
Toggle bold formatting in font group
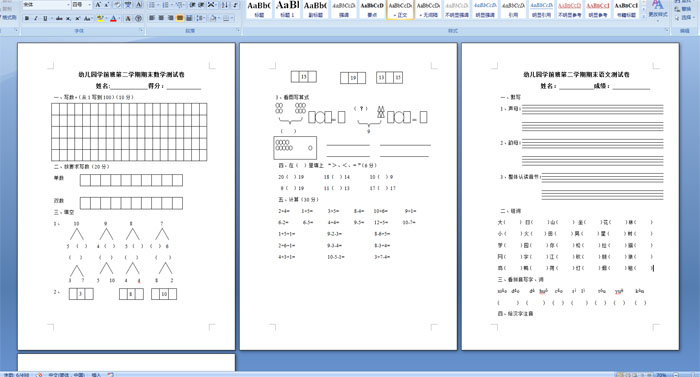(27, 18)
